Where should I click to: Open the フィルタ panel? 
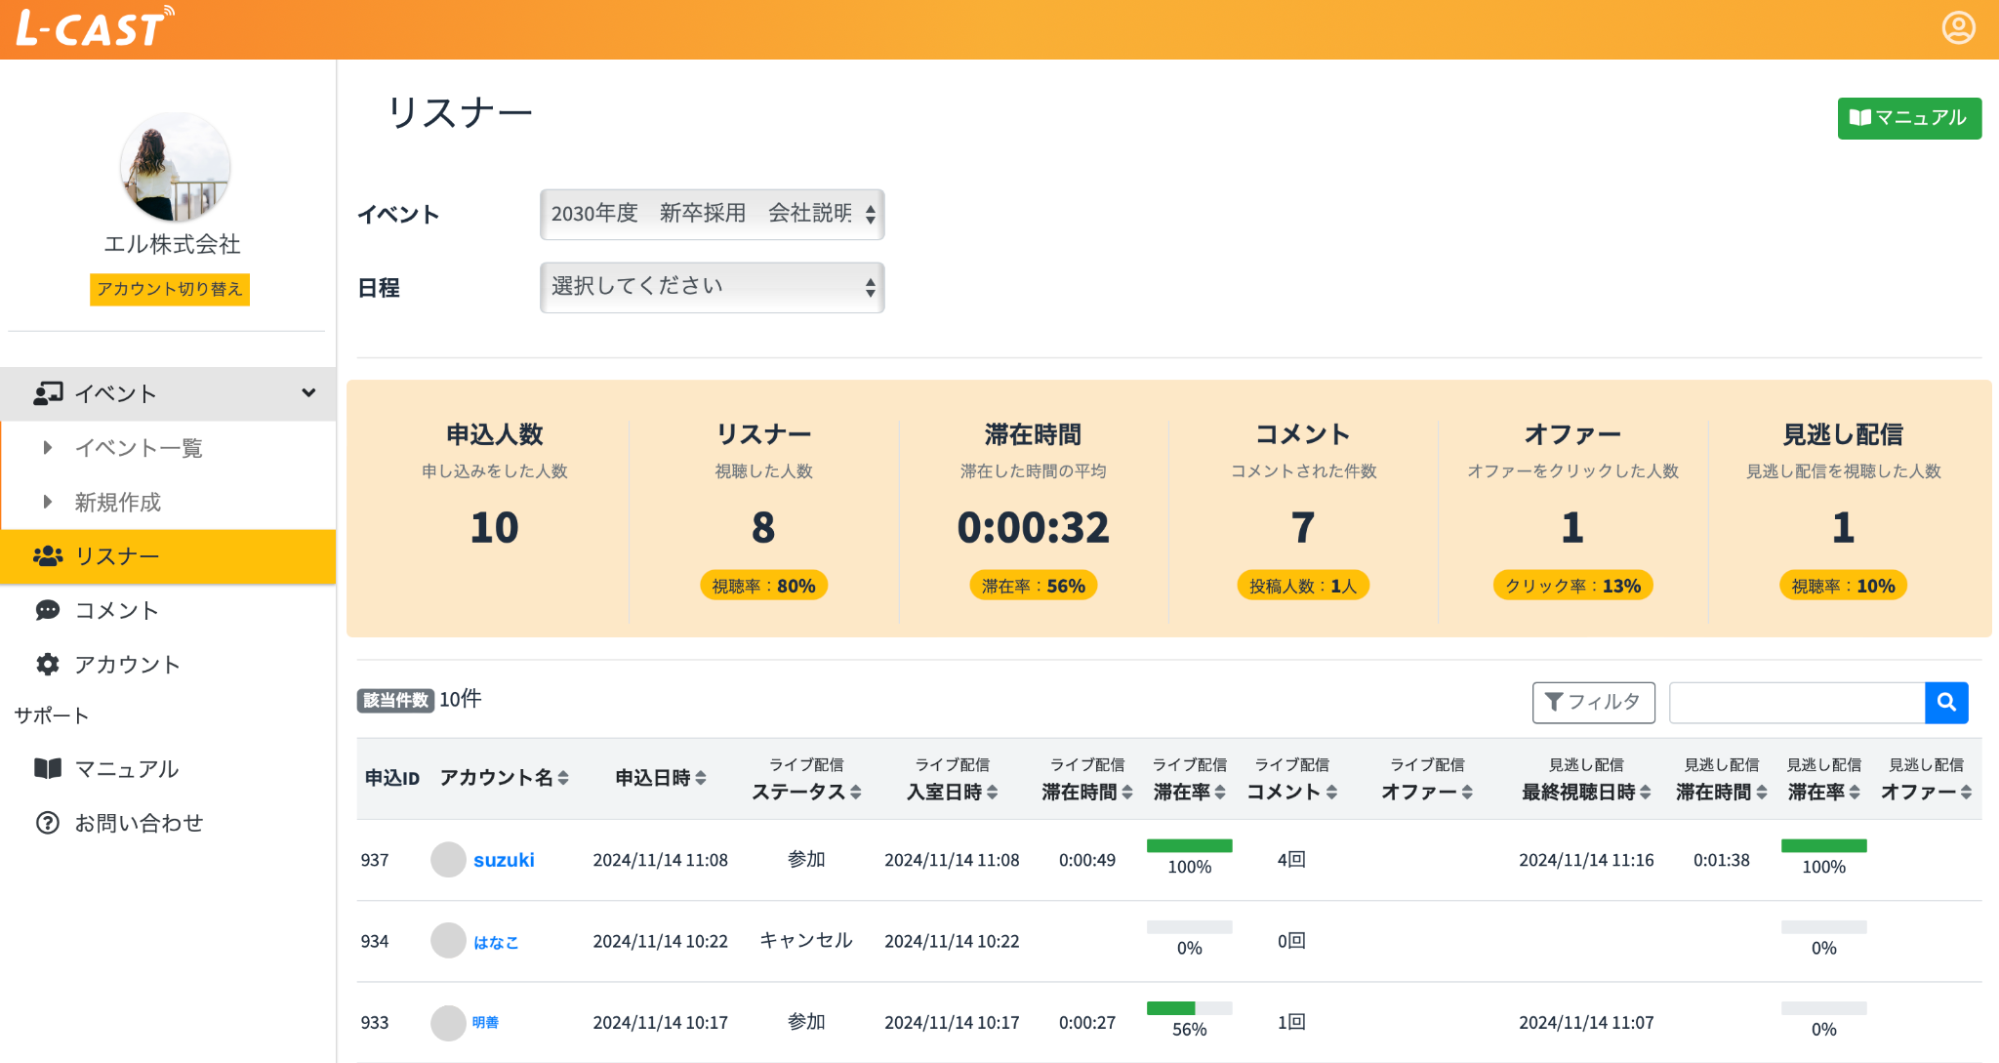[x=1593, y=702]
